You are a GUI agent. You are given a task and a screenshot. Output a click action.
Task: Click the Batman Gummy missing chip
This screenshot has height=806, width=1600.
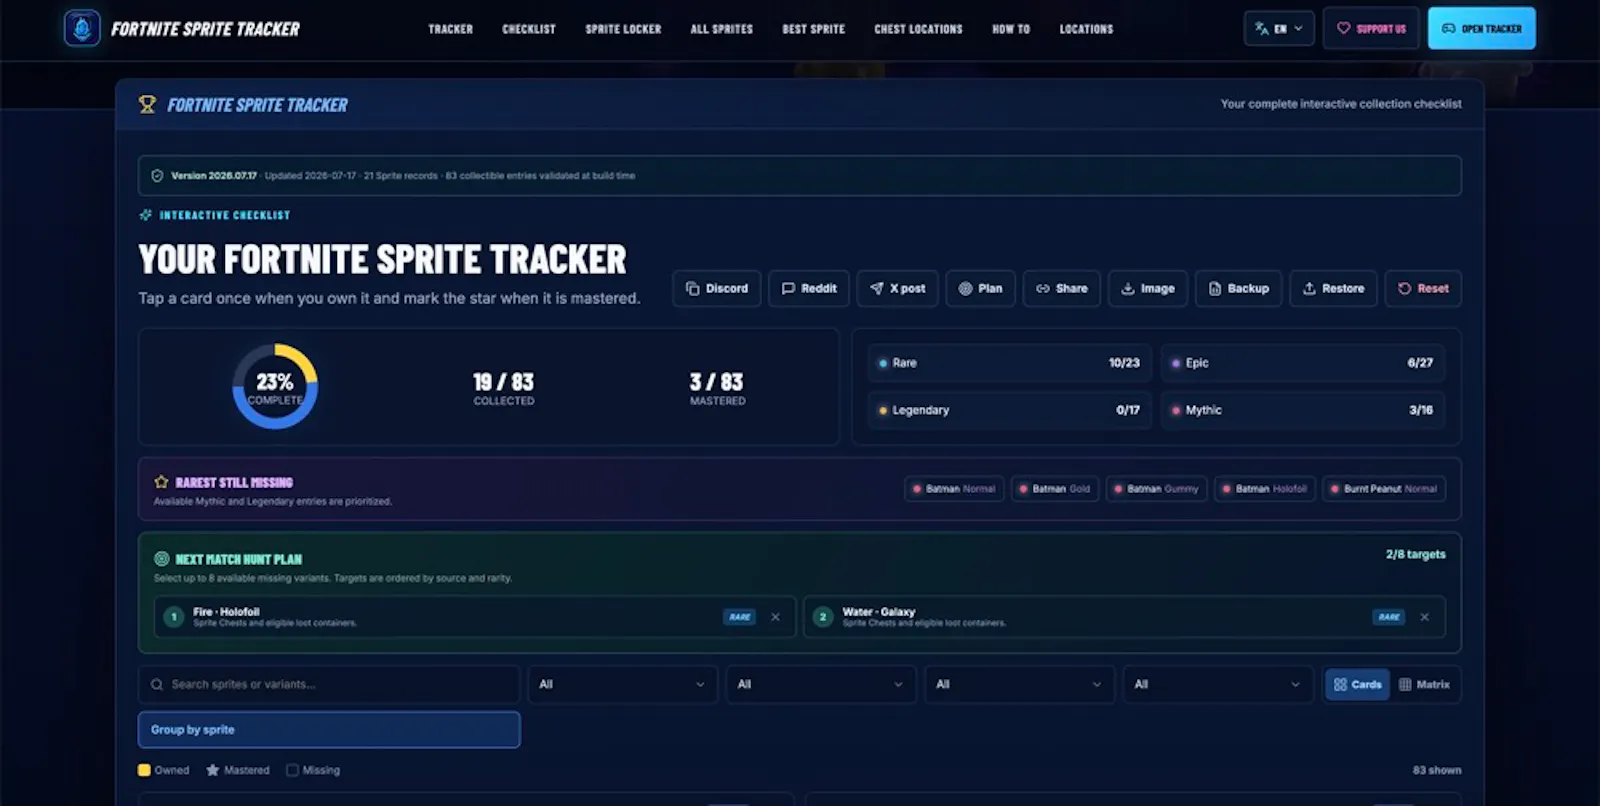pyautogui.click(x=1156, y=489)
